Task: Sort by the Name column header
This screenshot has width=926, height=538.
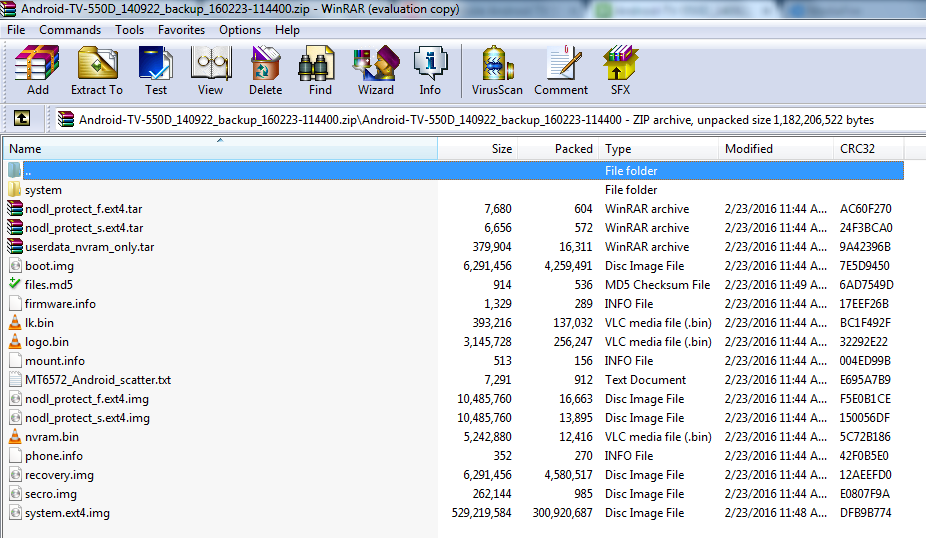Action: (220, 149)
